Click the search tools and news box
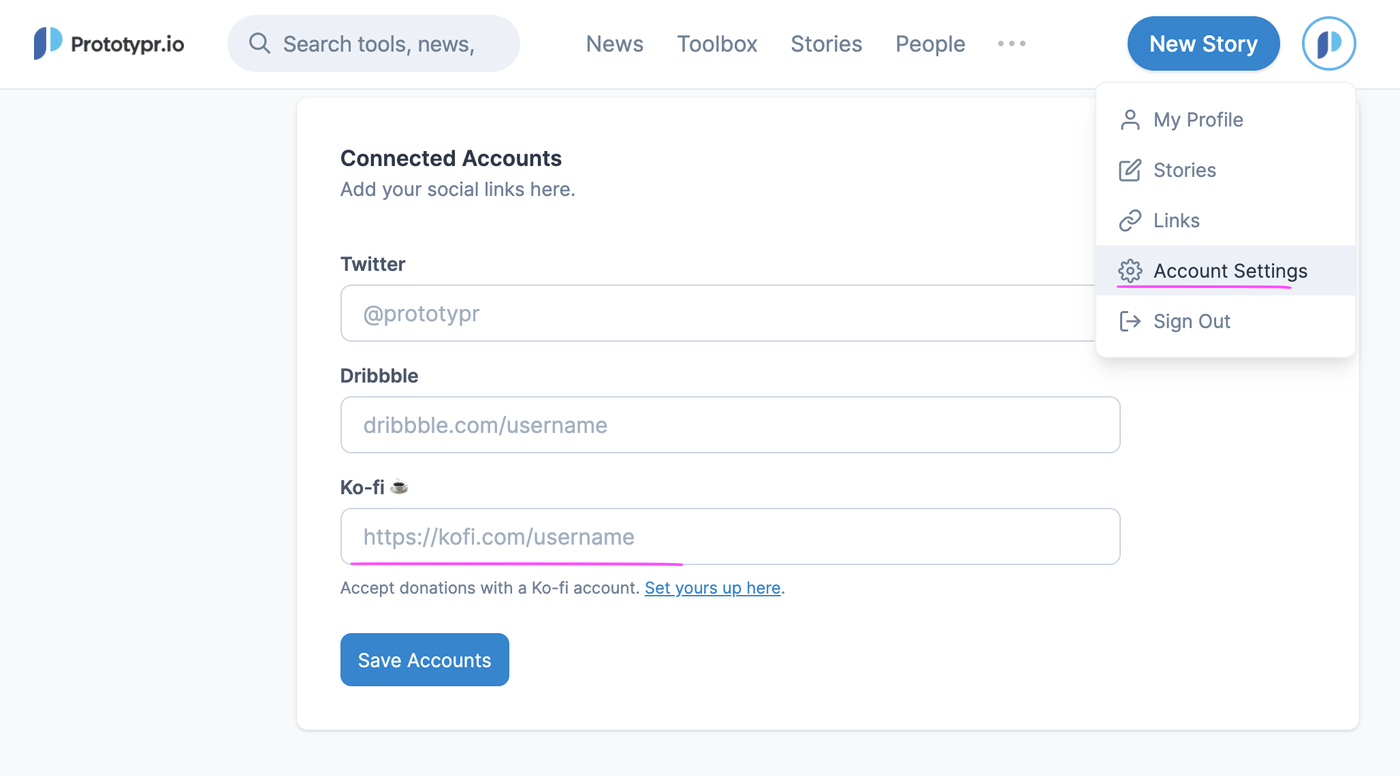Image resolution: width=1400 pixels, height=776 pixels. [390, 44]
